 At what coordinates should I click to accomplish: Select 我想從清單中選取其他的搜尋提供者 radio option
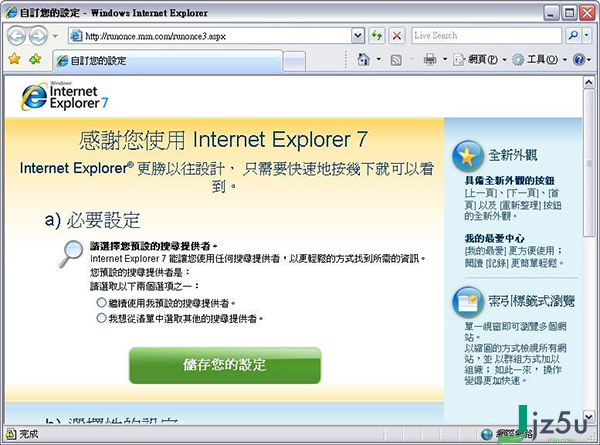click(101, 318)
